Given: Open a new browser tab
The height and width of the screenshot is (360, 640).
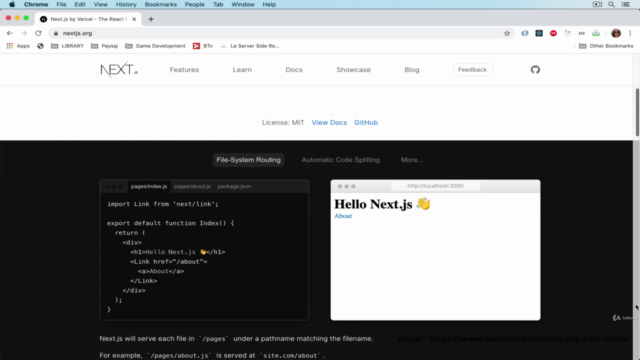Looking at the screenshot, I should point(151,19).
